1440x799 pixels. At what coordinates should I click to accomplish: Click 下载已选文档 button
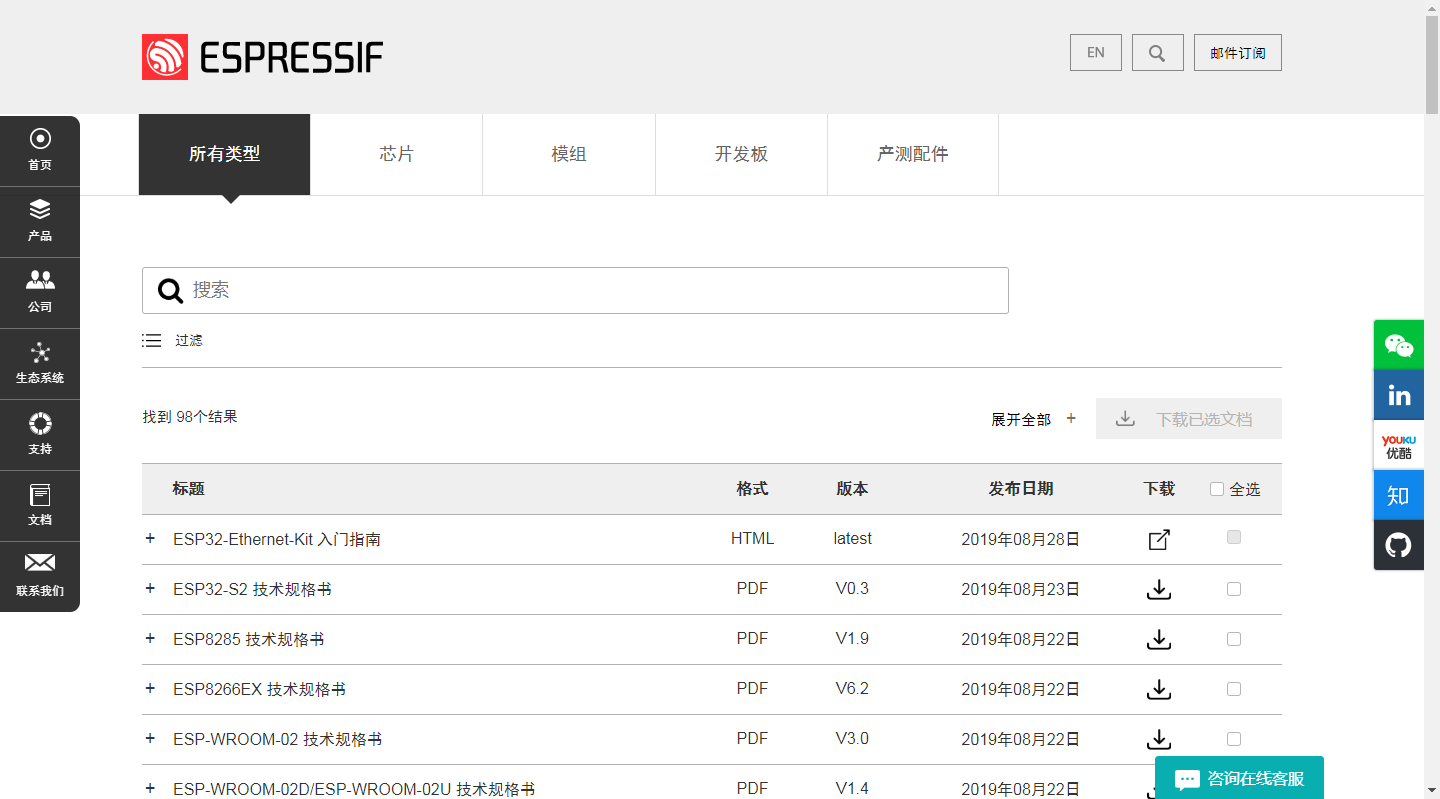[x=1189, y=419]
